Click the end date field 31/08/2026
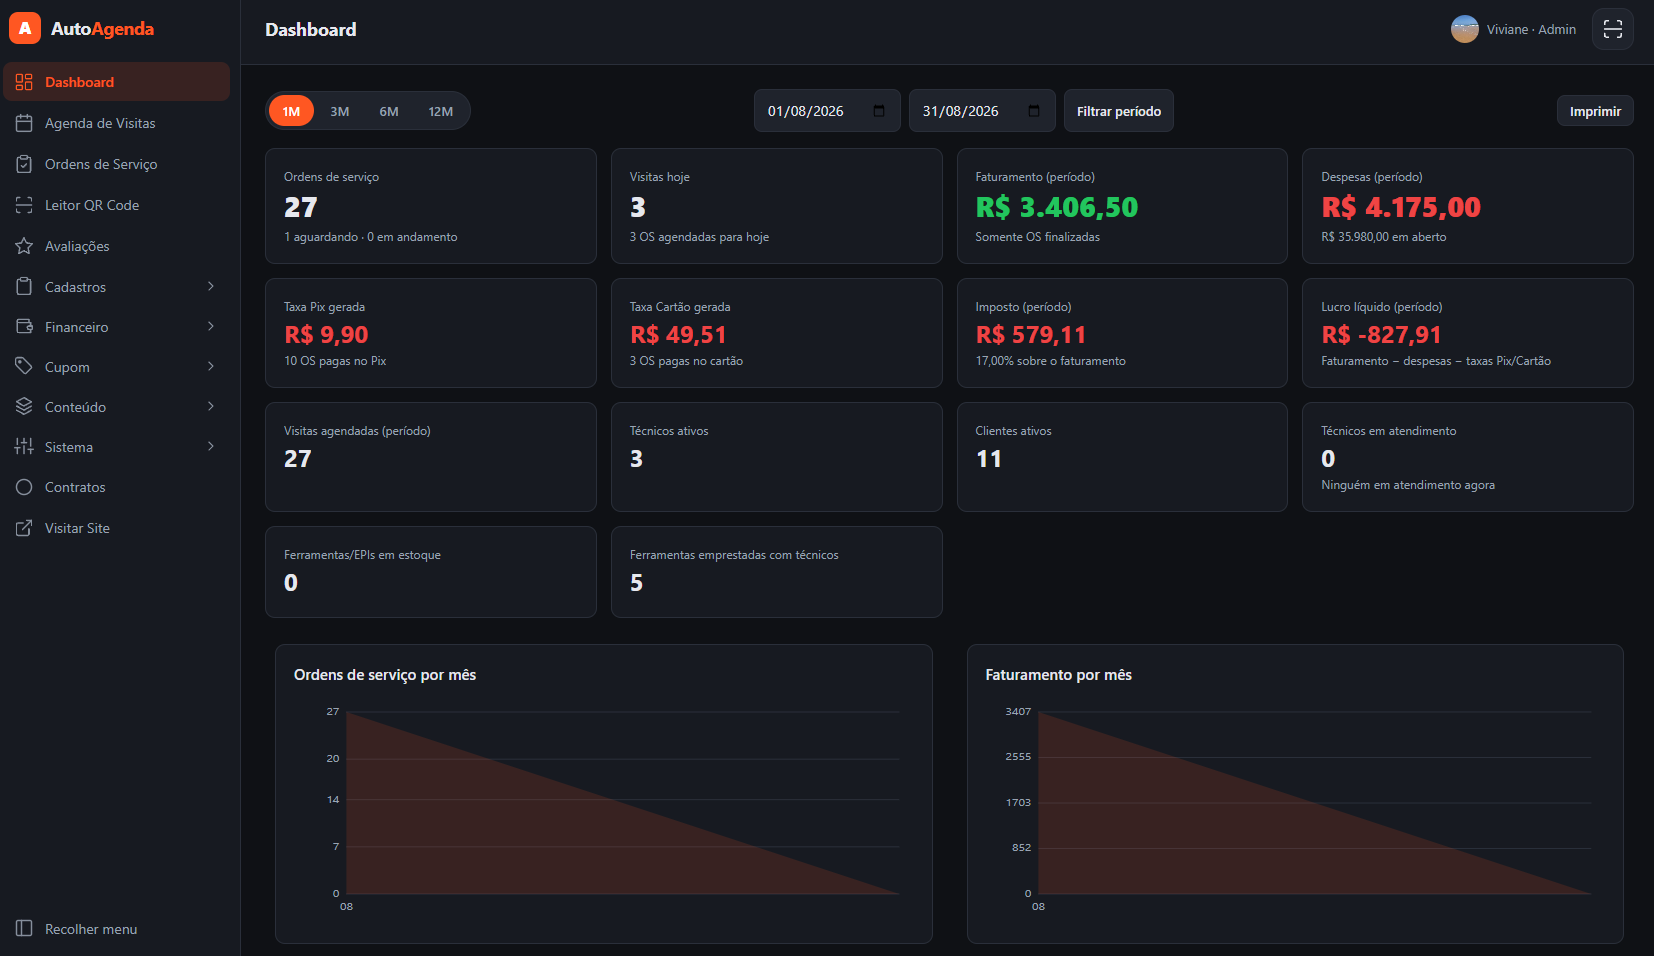This screenshot has height=956, width=1654. point(982,111)
